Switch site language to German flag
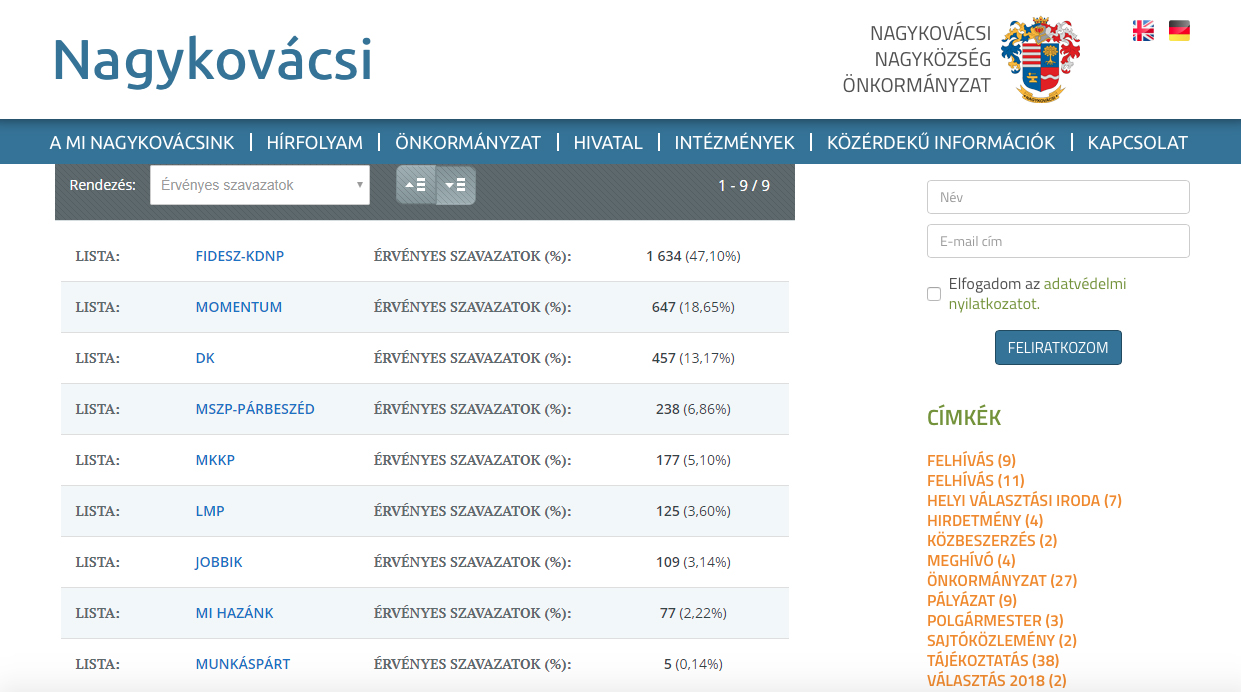The width and height of the screenshot is (1241, 692). pyautogui.click(x=1179, y=31)
